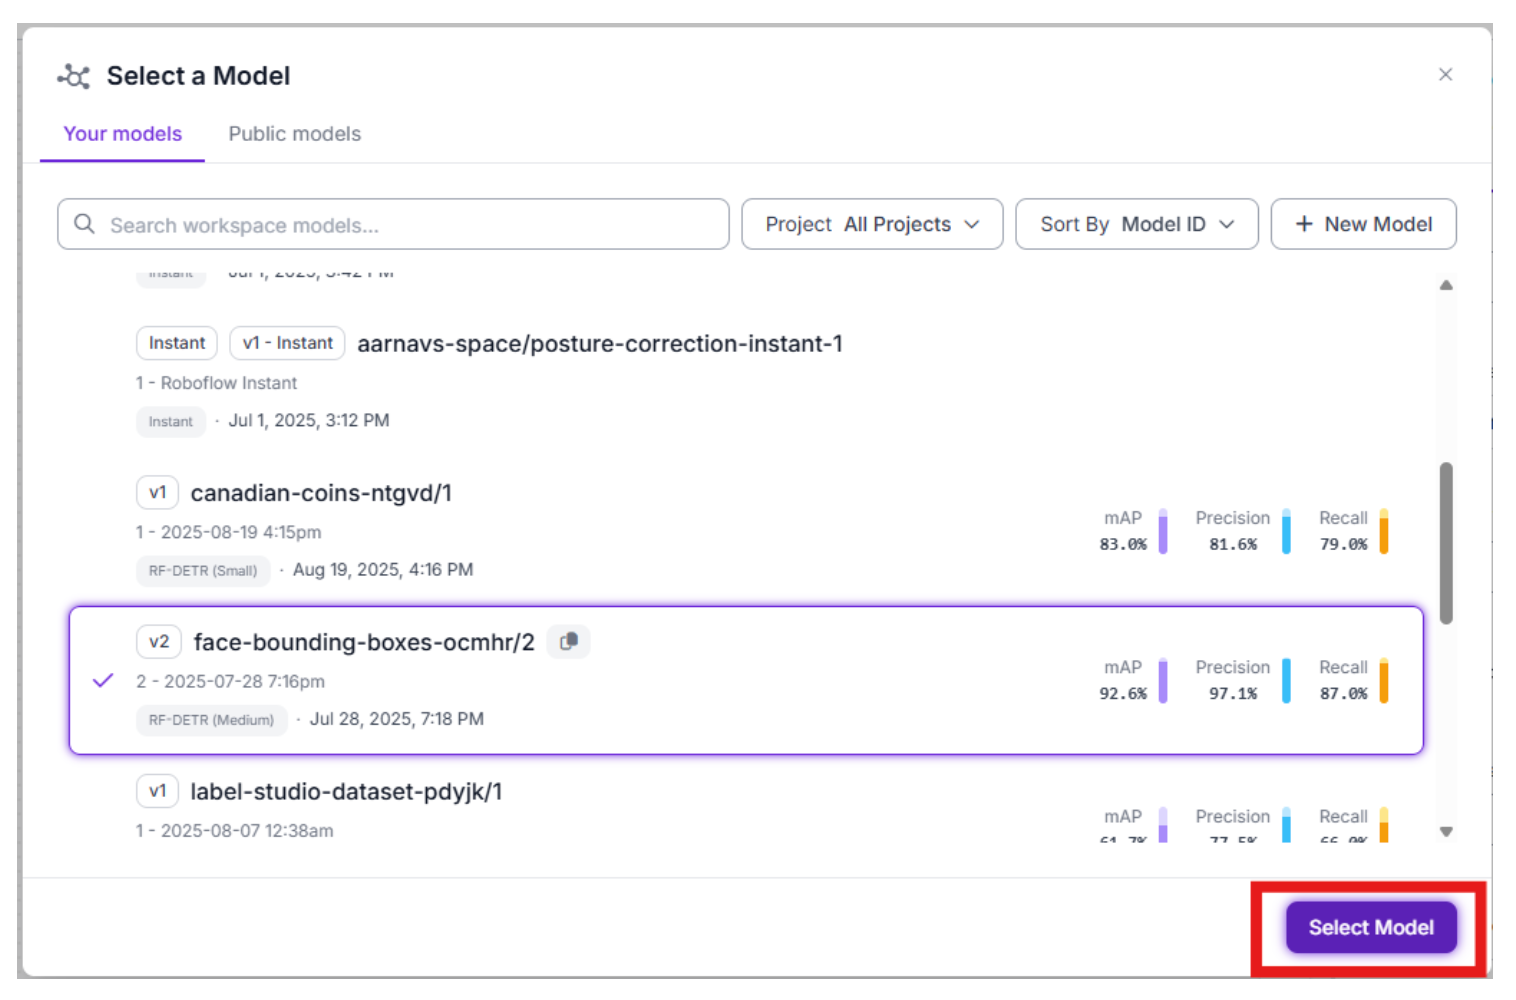Click the purple mAP bar for canadian-coins
The width and height of the screenshot is (1516, 1000).
tap(1163, 531)
